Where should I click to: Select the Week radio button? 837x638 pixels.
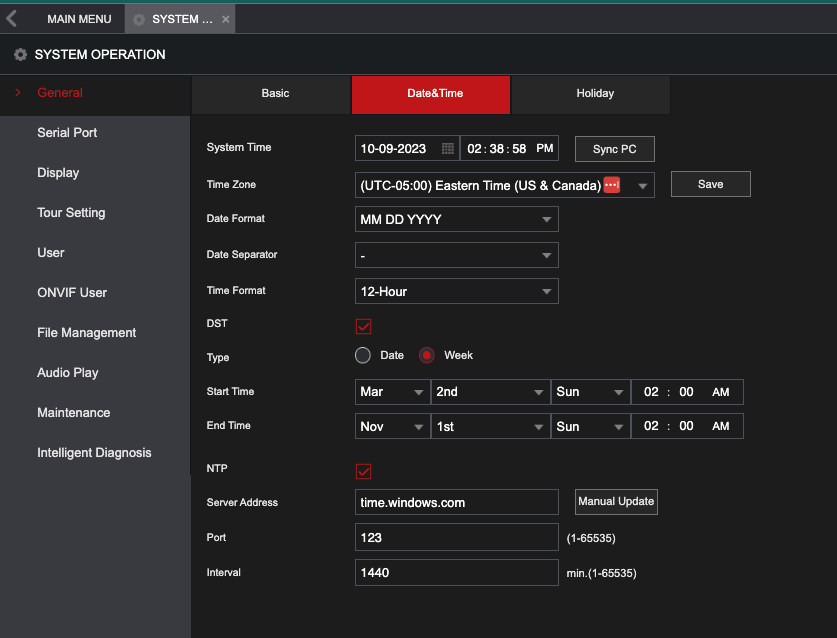pos(426,355)
